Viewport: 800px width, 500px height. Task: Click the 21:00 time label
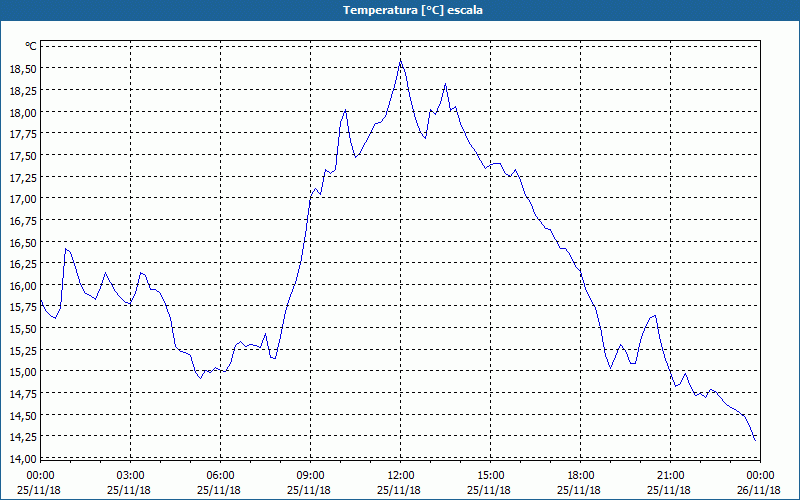(670, 476)
